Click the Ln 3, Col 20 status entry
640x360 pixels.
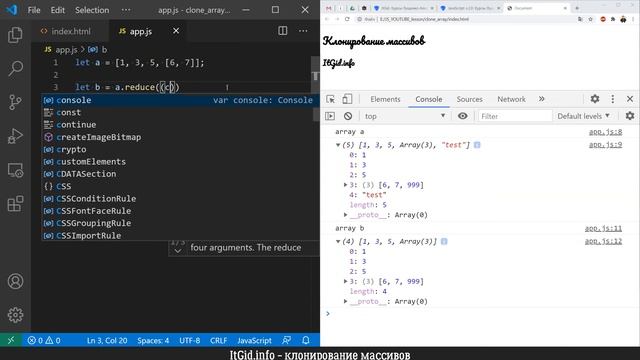(x=107, y=340)
